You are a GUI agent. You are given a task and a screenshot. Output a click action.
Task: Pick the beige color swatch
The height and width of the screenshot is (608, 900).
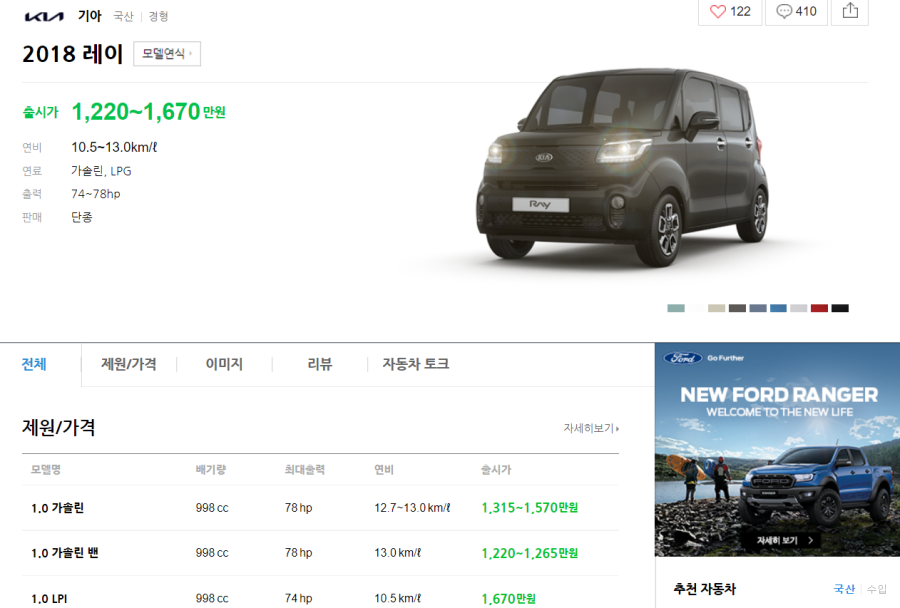tap(716, 308)
